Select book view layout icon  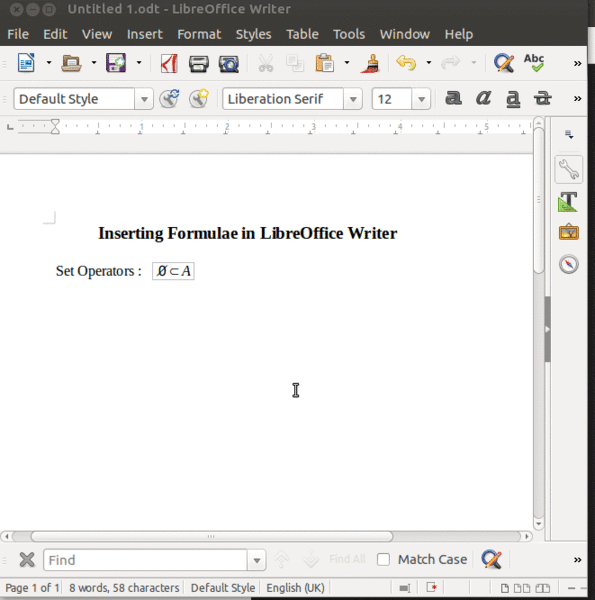click(542, 588)
